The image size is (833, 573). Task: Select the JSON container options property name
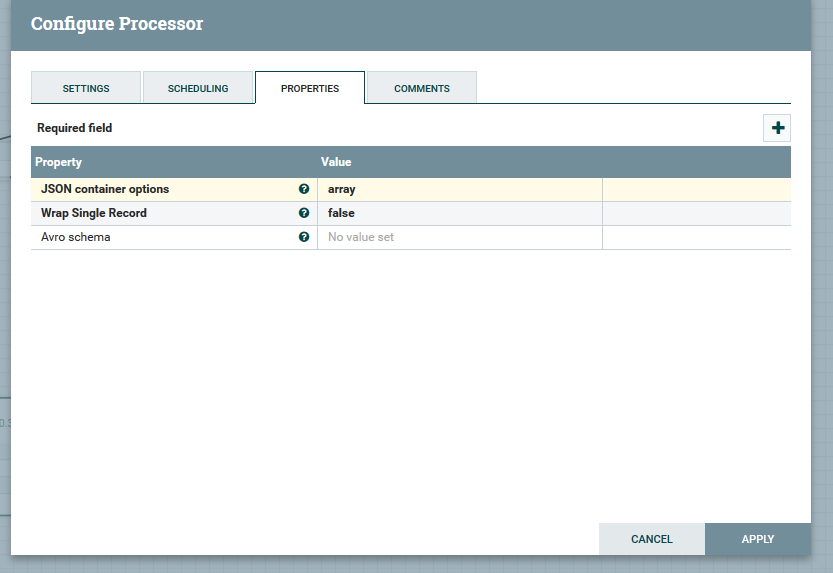pyautogui.click(x=105, y=189)
